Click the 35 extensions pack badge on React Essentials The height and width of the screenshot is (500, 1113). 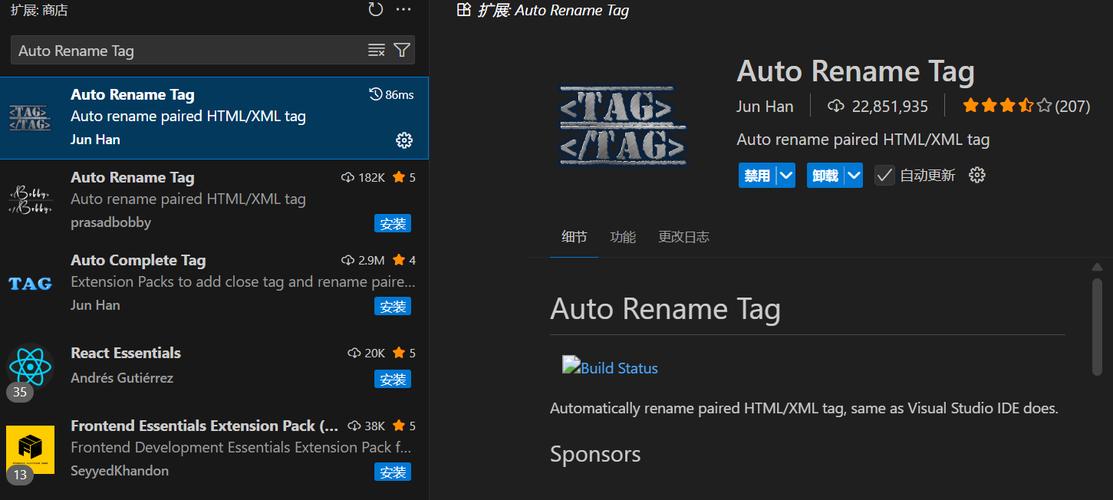coord(19,392)
